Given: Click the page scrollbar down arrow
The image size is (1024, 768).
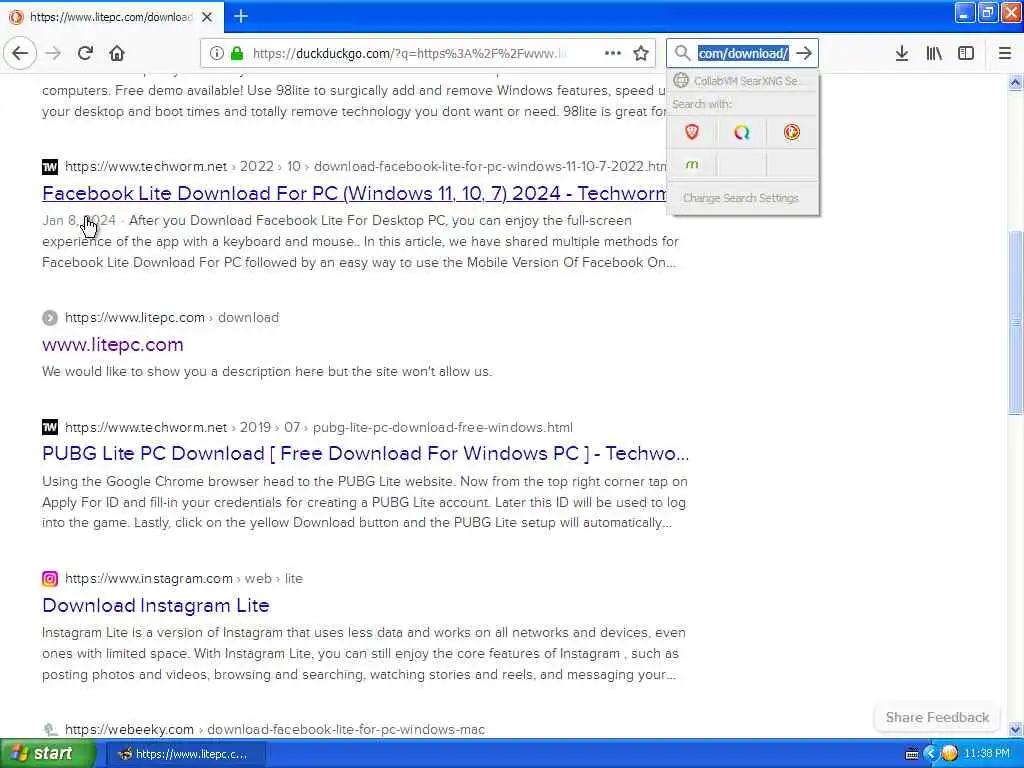Looking at the screenshot, I should click(1015, 729).
